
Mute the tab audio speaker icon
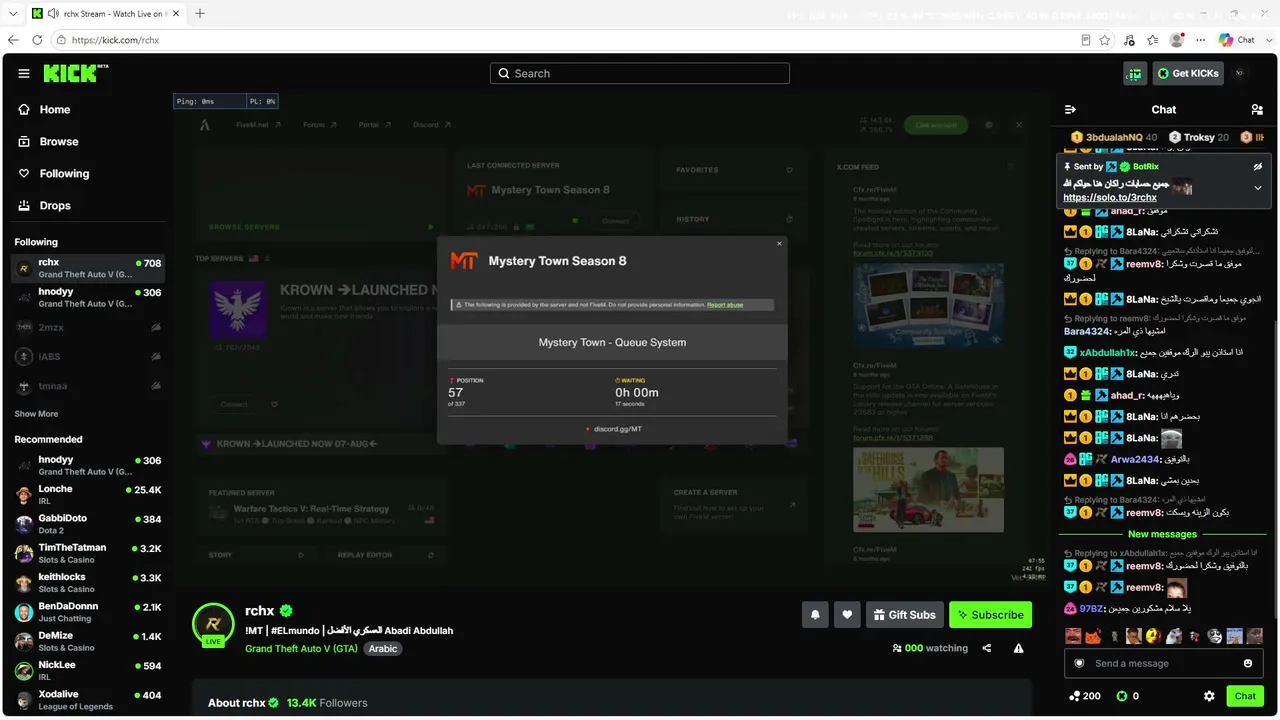click(52, 14)
